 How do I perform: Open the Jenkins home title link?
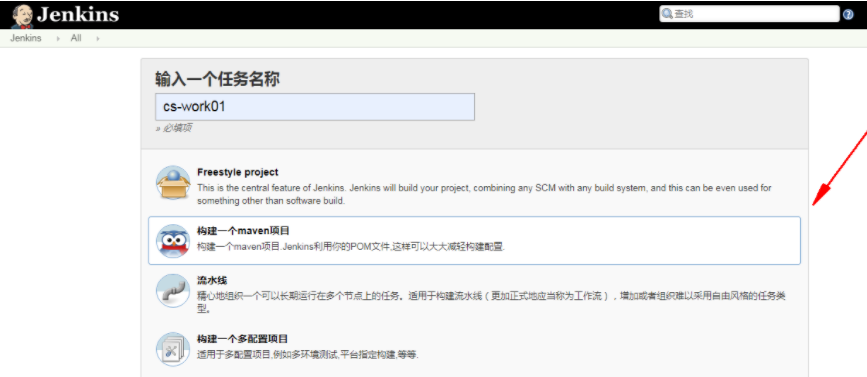pyautogui.click(x=78, y=14)
